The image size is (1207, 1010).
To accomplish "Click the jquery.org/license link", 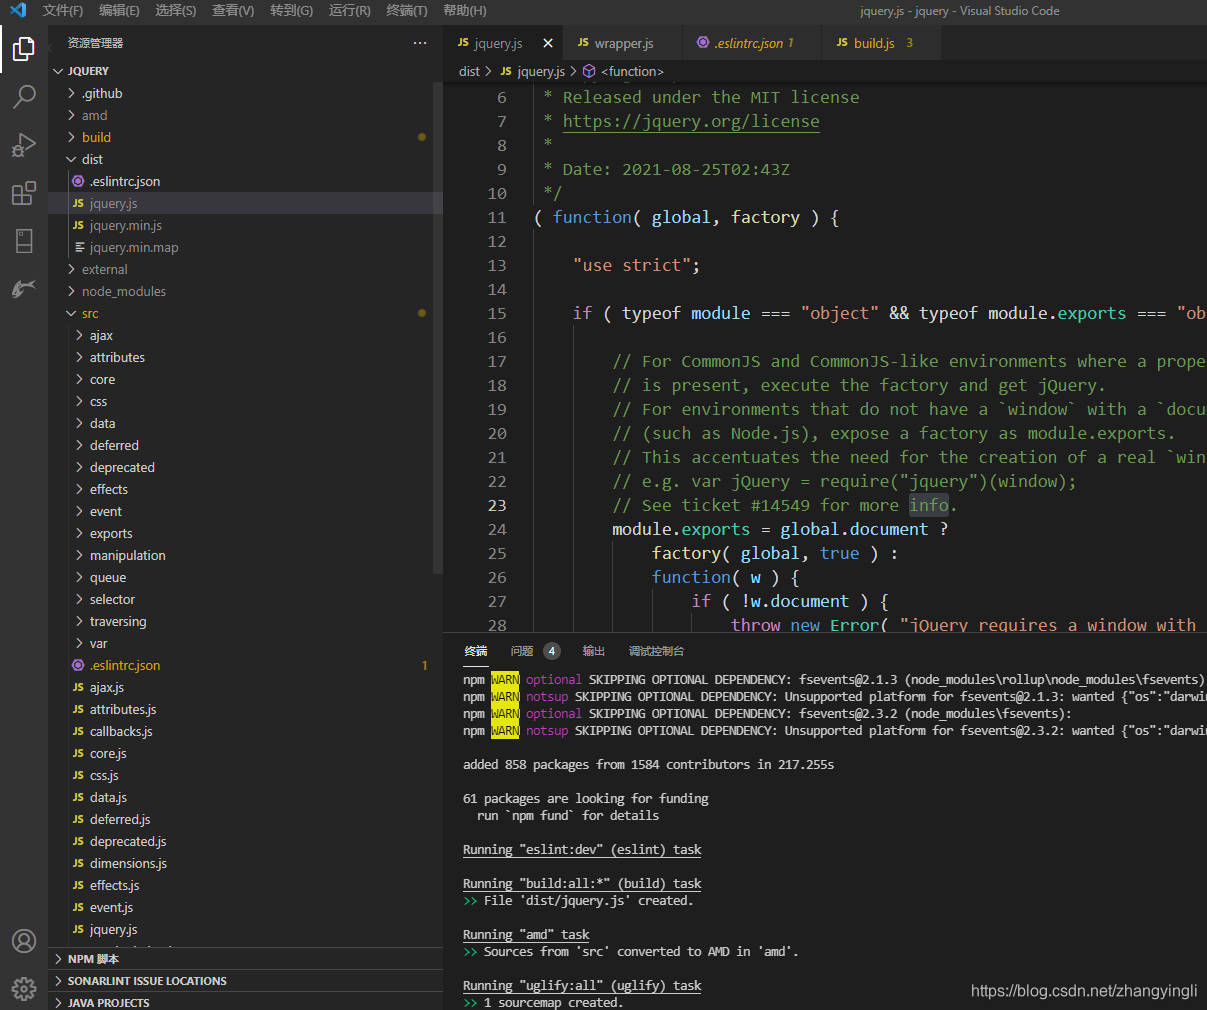I will click(691, 121).
